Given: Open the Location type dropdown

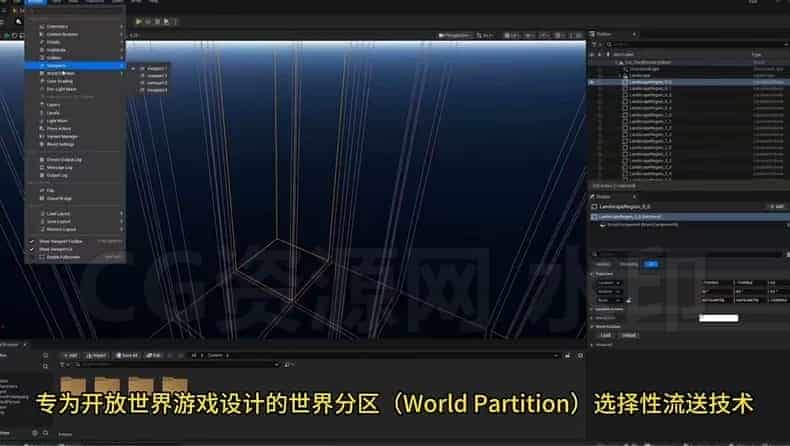Looking at the screenshot, I should point(609,283).
